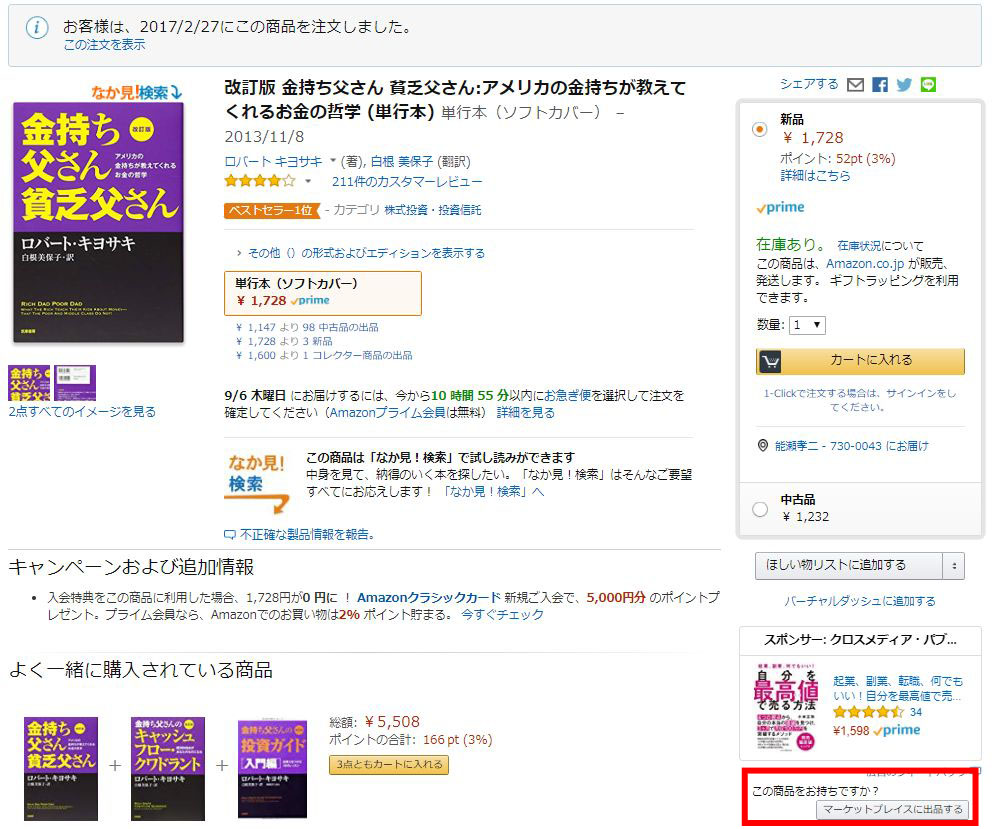992x829 pixels.
Task: Expand the star rating breakdown arrow
Action: click(307, 182)
